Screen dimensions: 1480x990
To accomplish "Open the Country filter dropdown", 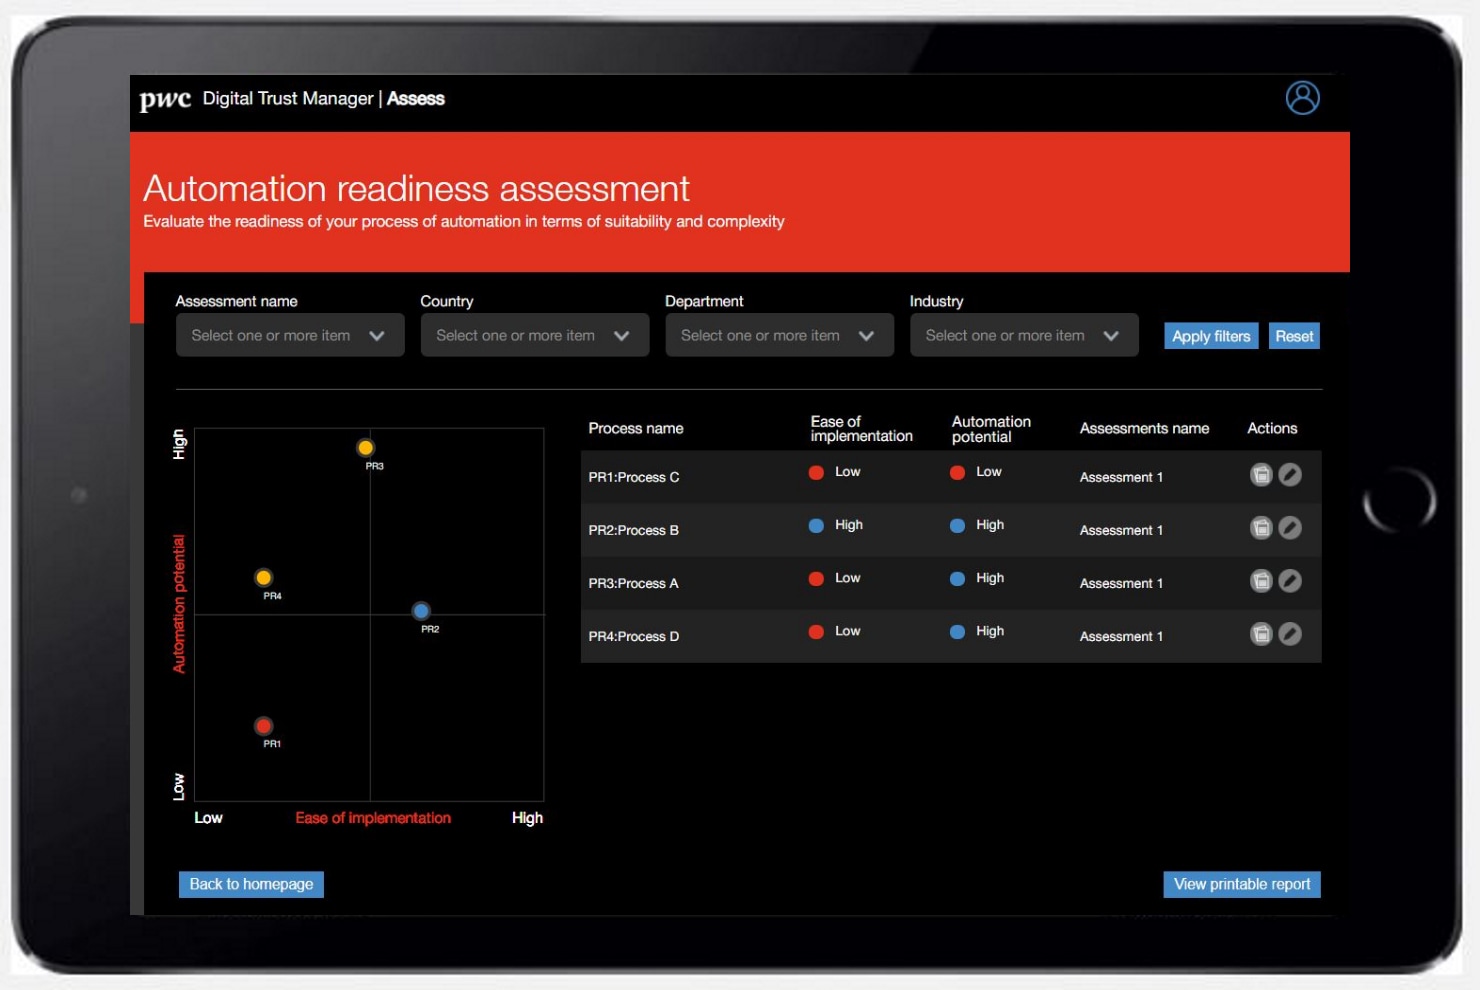I will (x=535, y=335).
